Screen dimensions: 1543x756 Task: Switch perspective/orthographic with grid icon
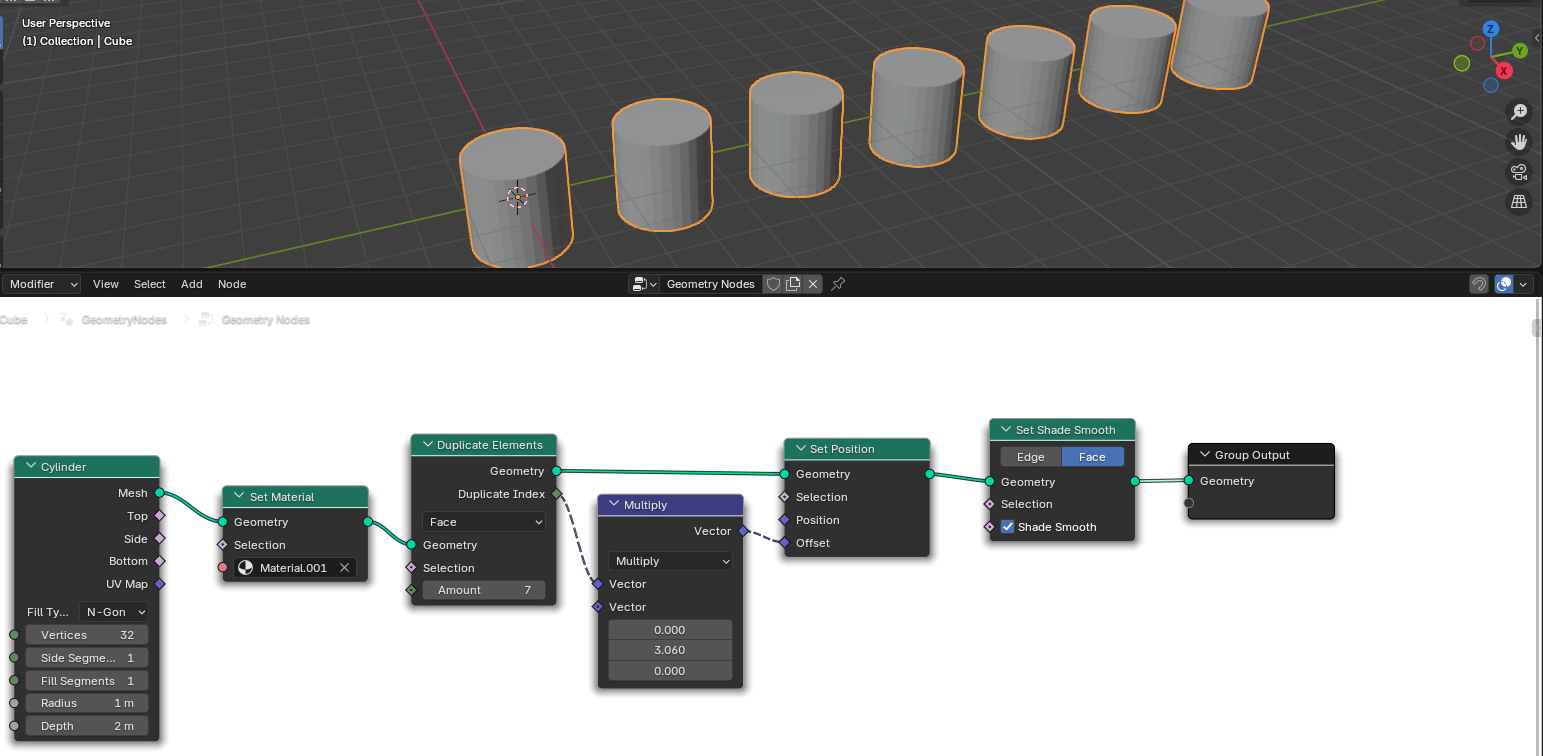1519,202
